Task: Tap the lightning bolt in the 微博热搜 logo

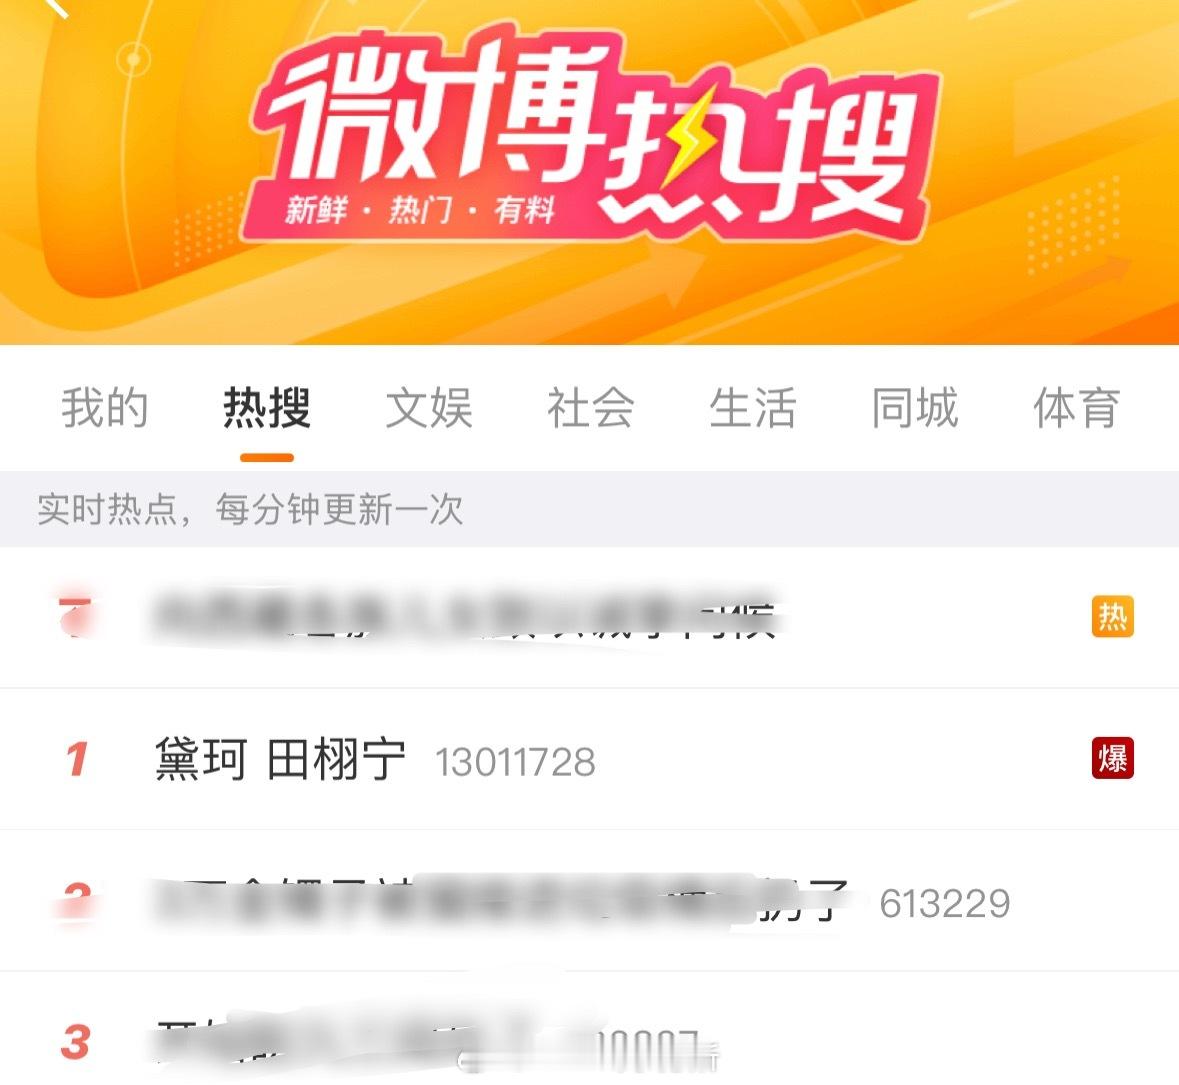Action: (688, 139)
